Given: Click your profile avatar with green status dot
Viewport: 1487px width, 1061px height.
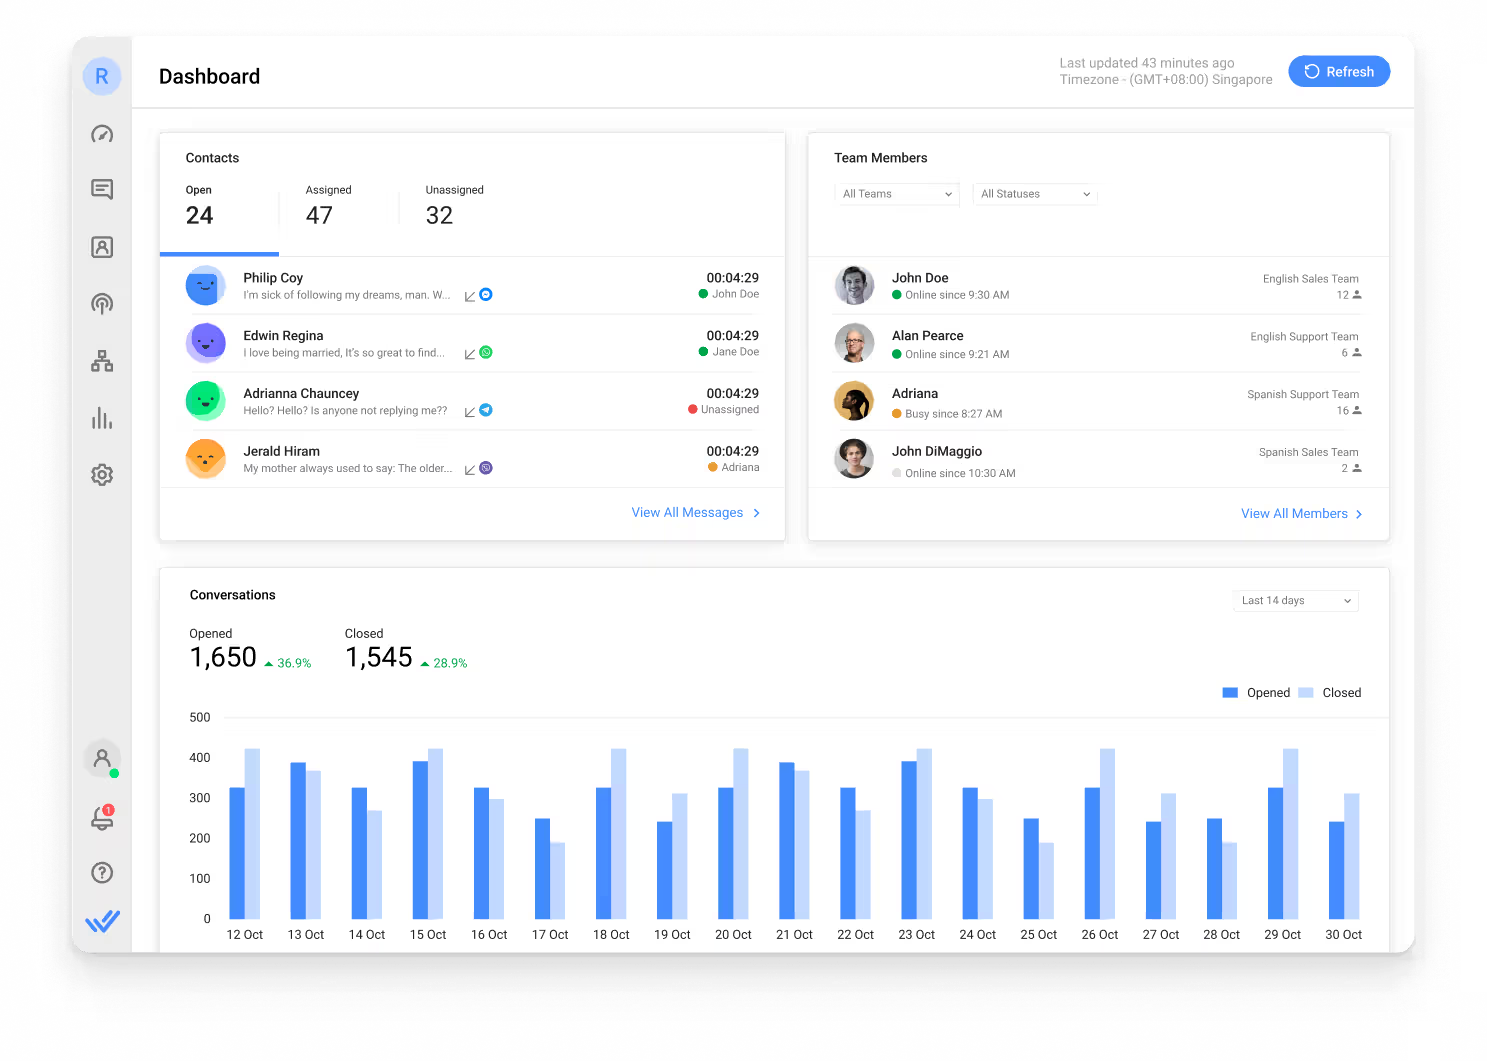Looking at the screenshot, I should [x=102, y=757].
